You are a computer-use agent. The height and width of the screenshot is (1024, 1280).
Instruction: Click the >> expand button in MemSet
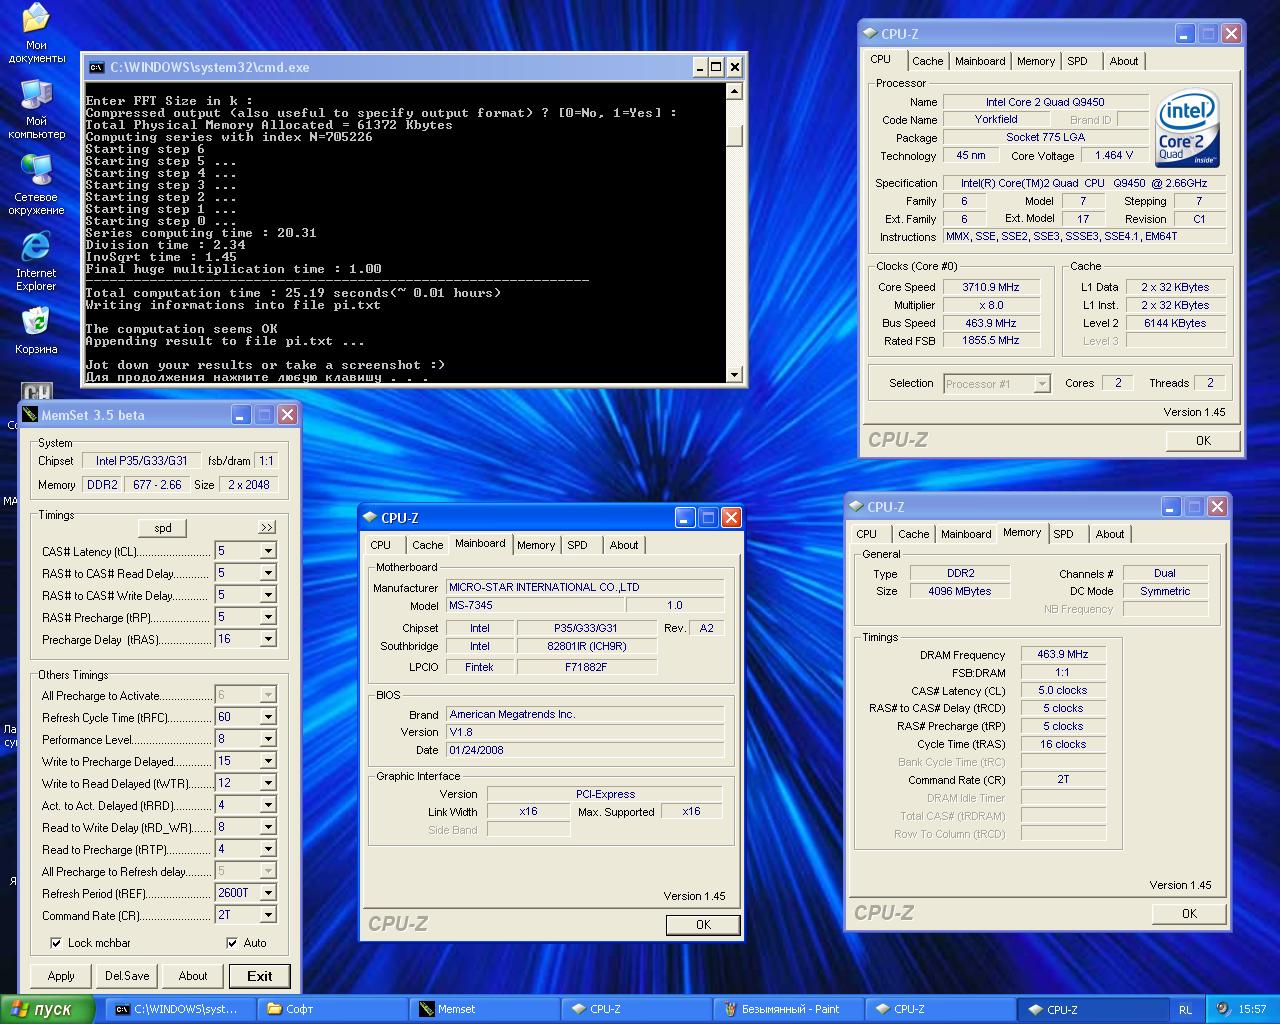click(x=267, y=528)
